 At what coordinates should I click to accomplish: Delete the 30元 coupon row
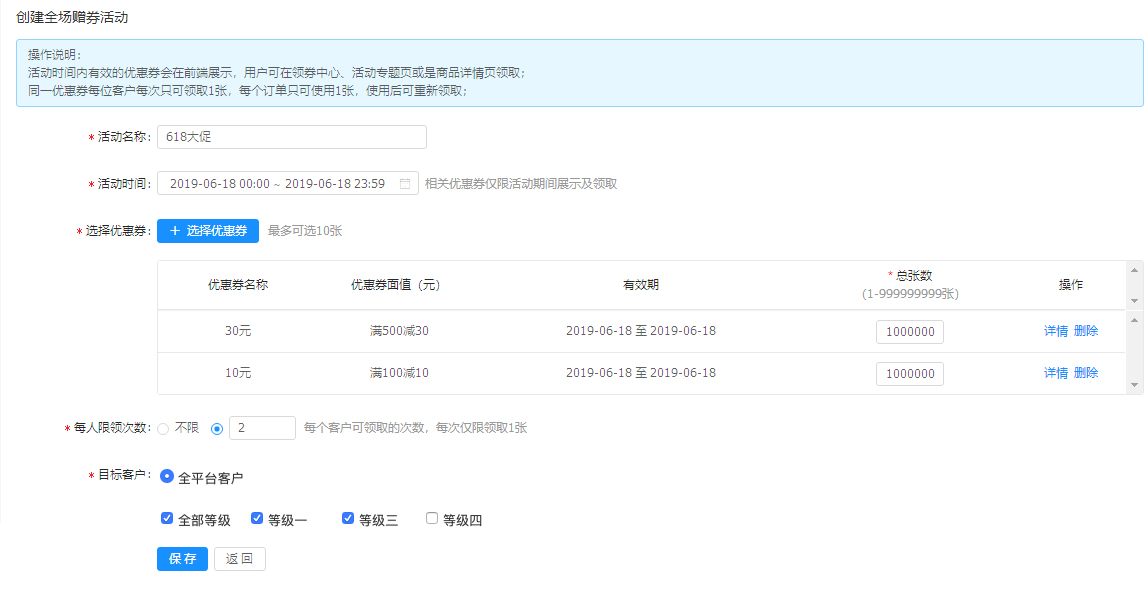tap(1086, 331)
